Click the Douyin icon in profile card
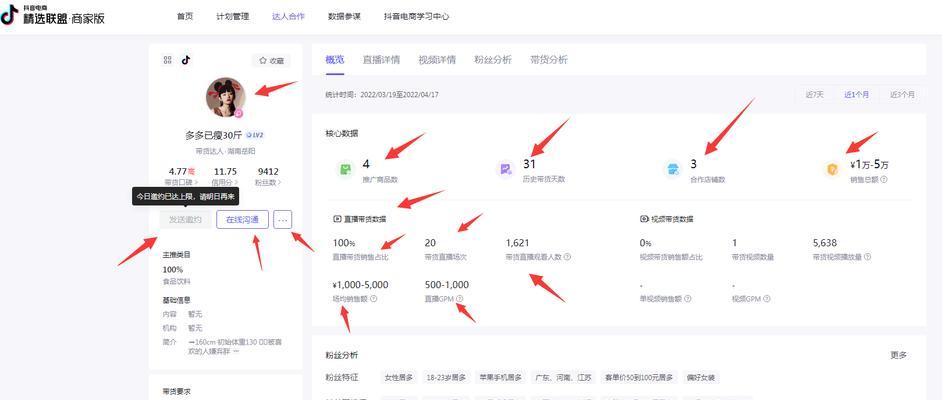942x400 pixels. pos(186,60)
